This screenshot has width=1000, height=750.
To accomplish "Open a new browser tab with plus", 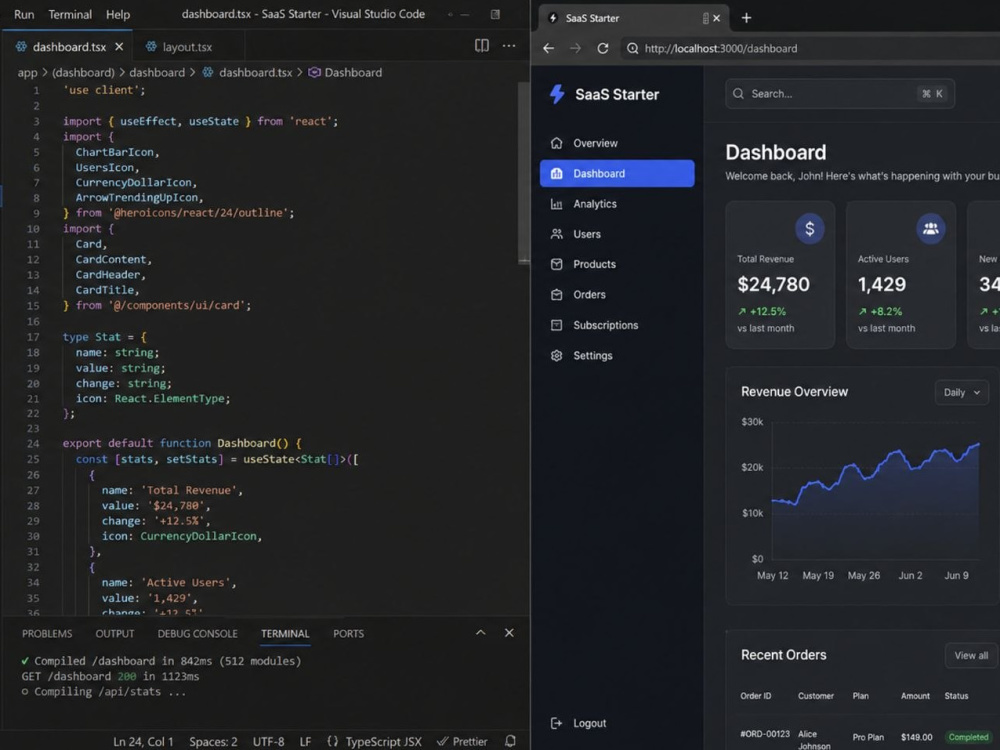I will point(746,18).
